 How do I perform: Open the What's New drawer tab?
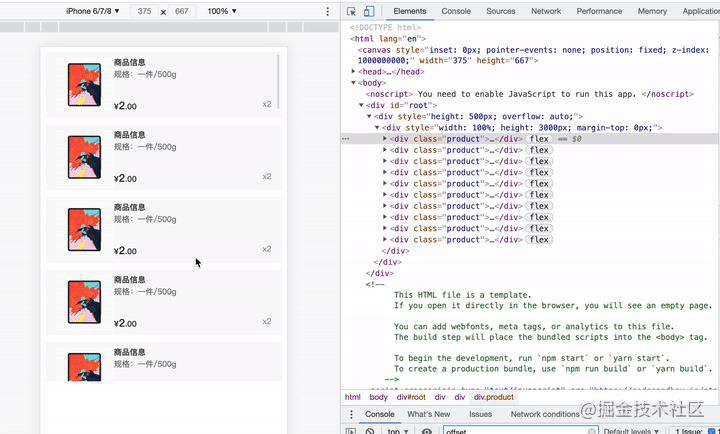point(429,414)
